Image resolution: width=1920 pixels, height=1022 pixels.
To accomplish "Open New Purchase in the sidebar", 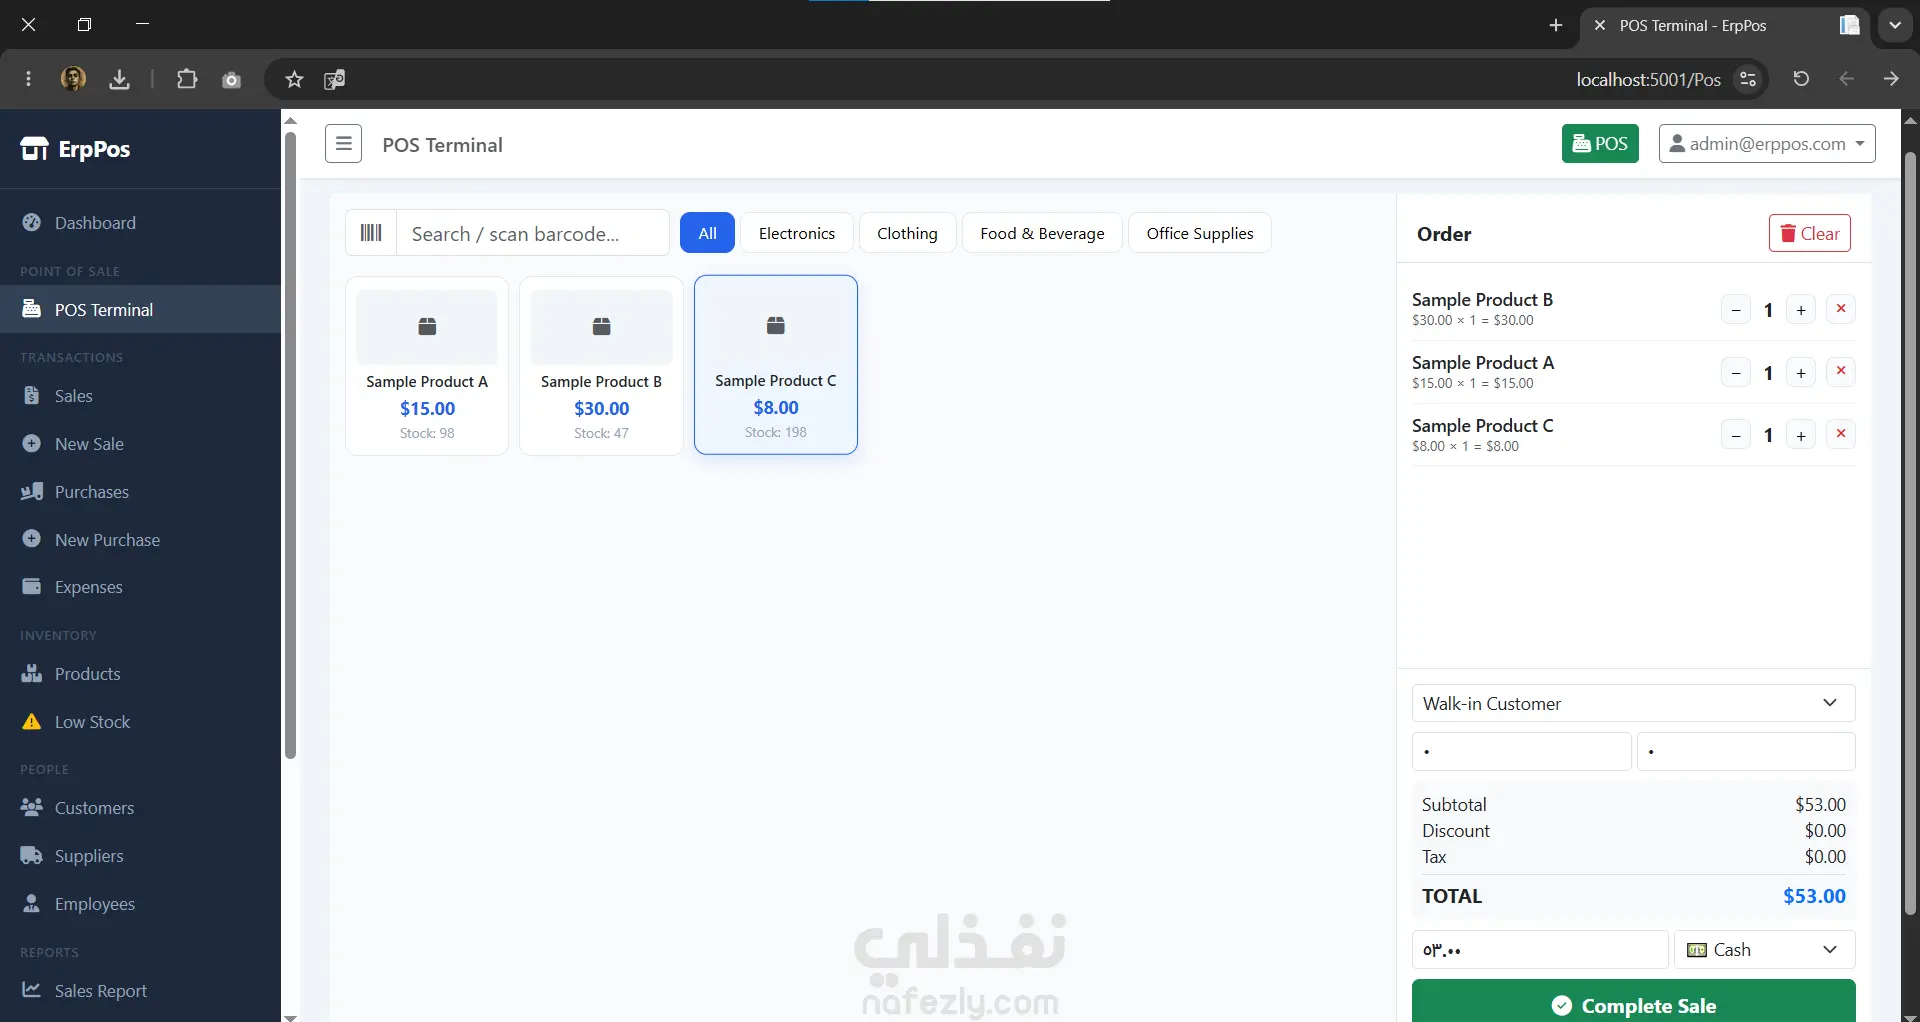I will point(140,540).
